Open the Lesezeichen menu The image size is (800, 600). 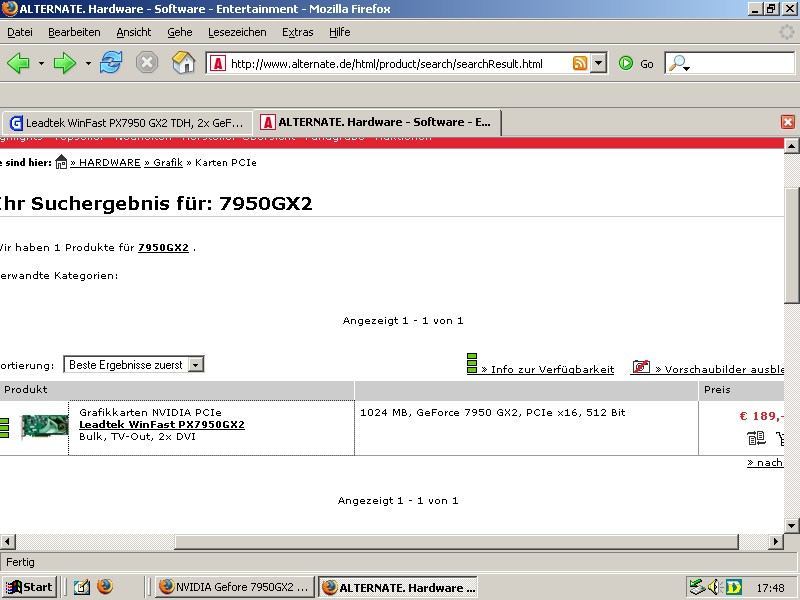(237, 32)
